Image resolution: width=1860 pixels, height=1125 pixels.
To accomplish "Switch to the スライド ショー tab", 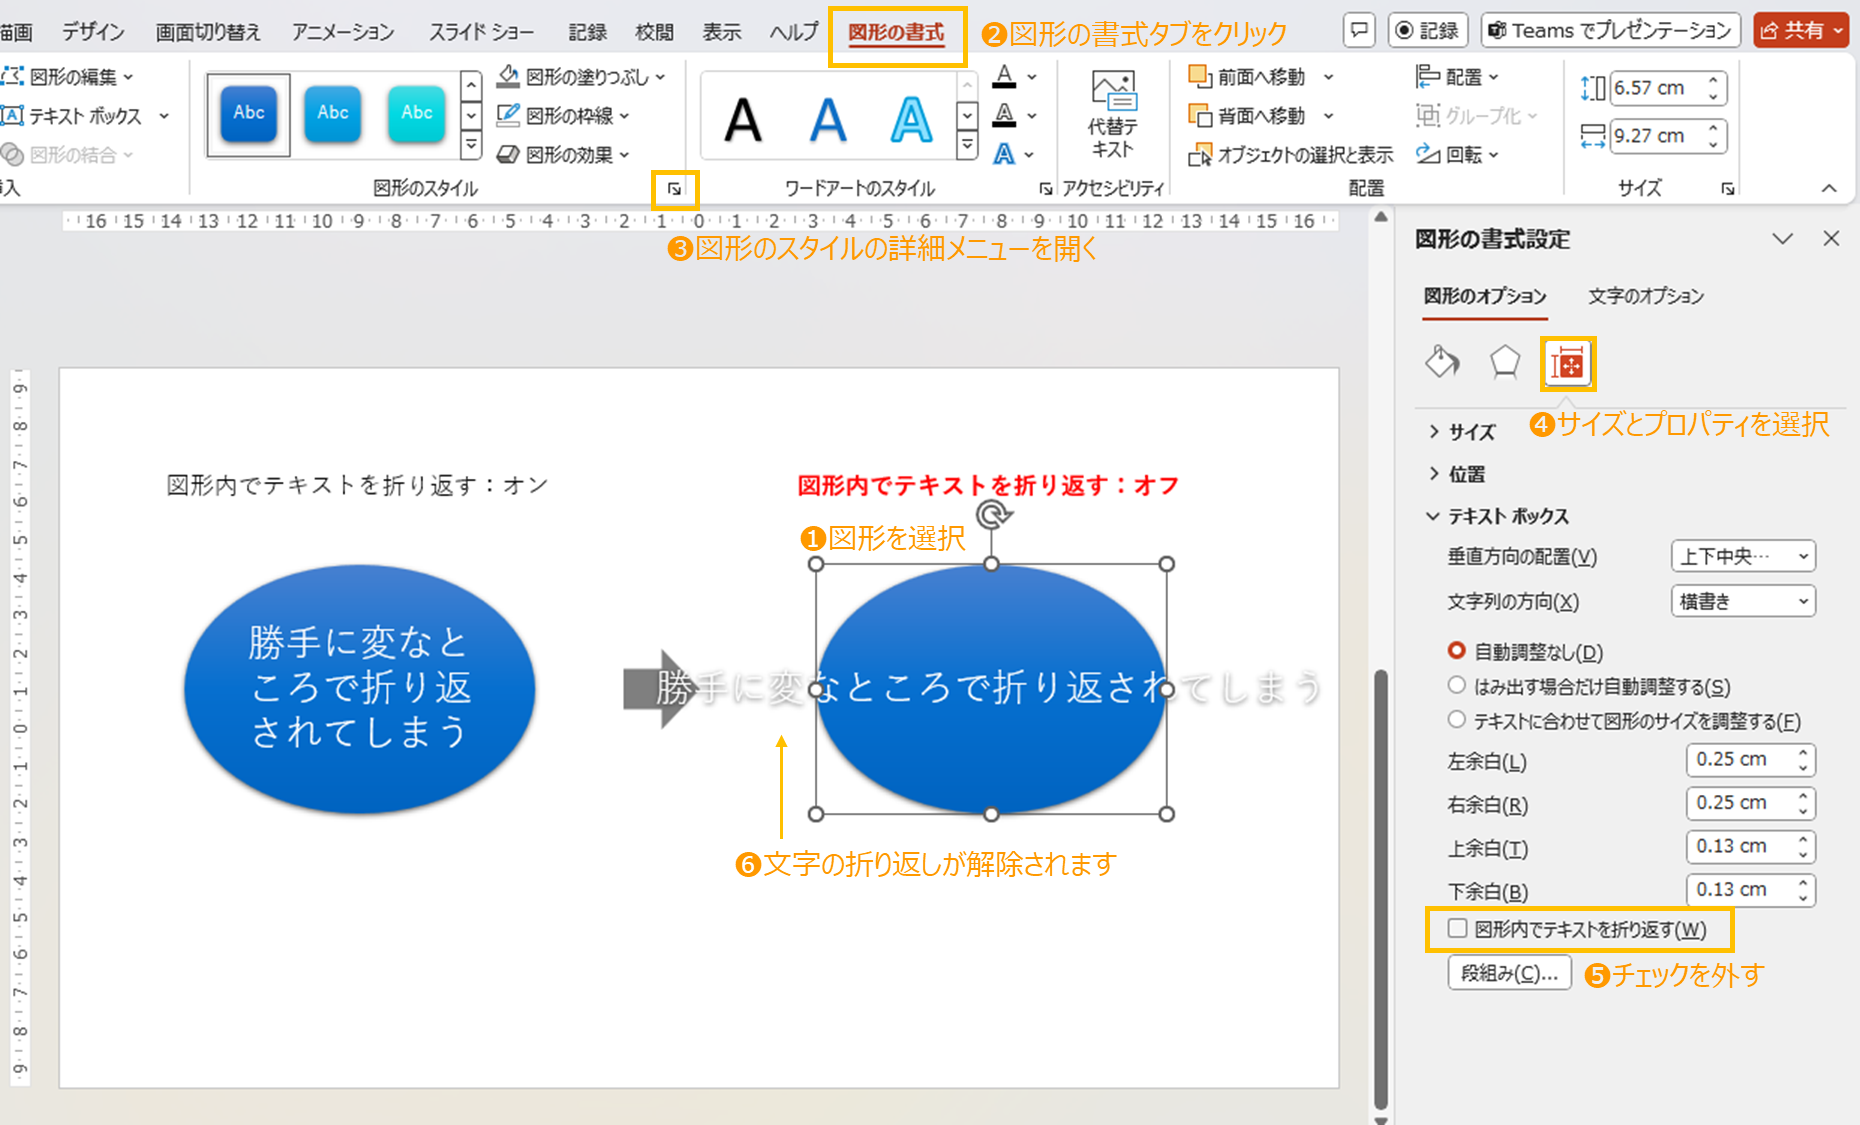I will tap(481, 32).
